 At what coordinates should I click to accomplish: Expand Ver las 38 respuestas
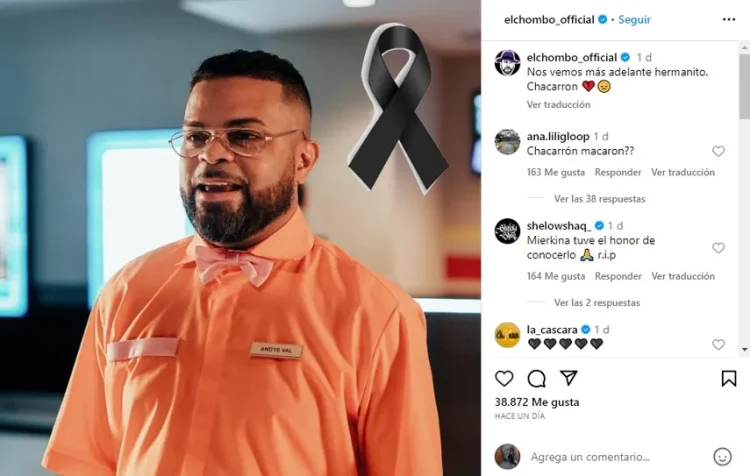click(x=599, y=199)
